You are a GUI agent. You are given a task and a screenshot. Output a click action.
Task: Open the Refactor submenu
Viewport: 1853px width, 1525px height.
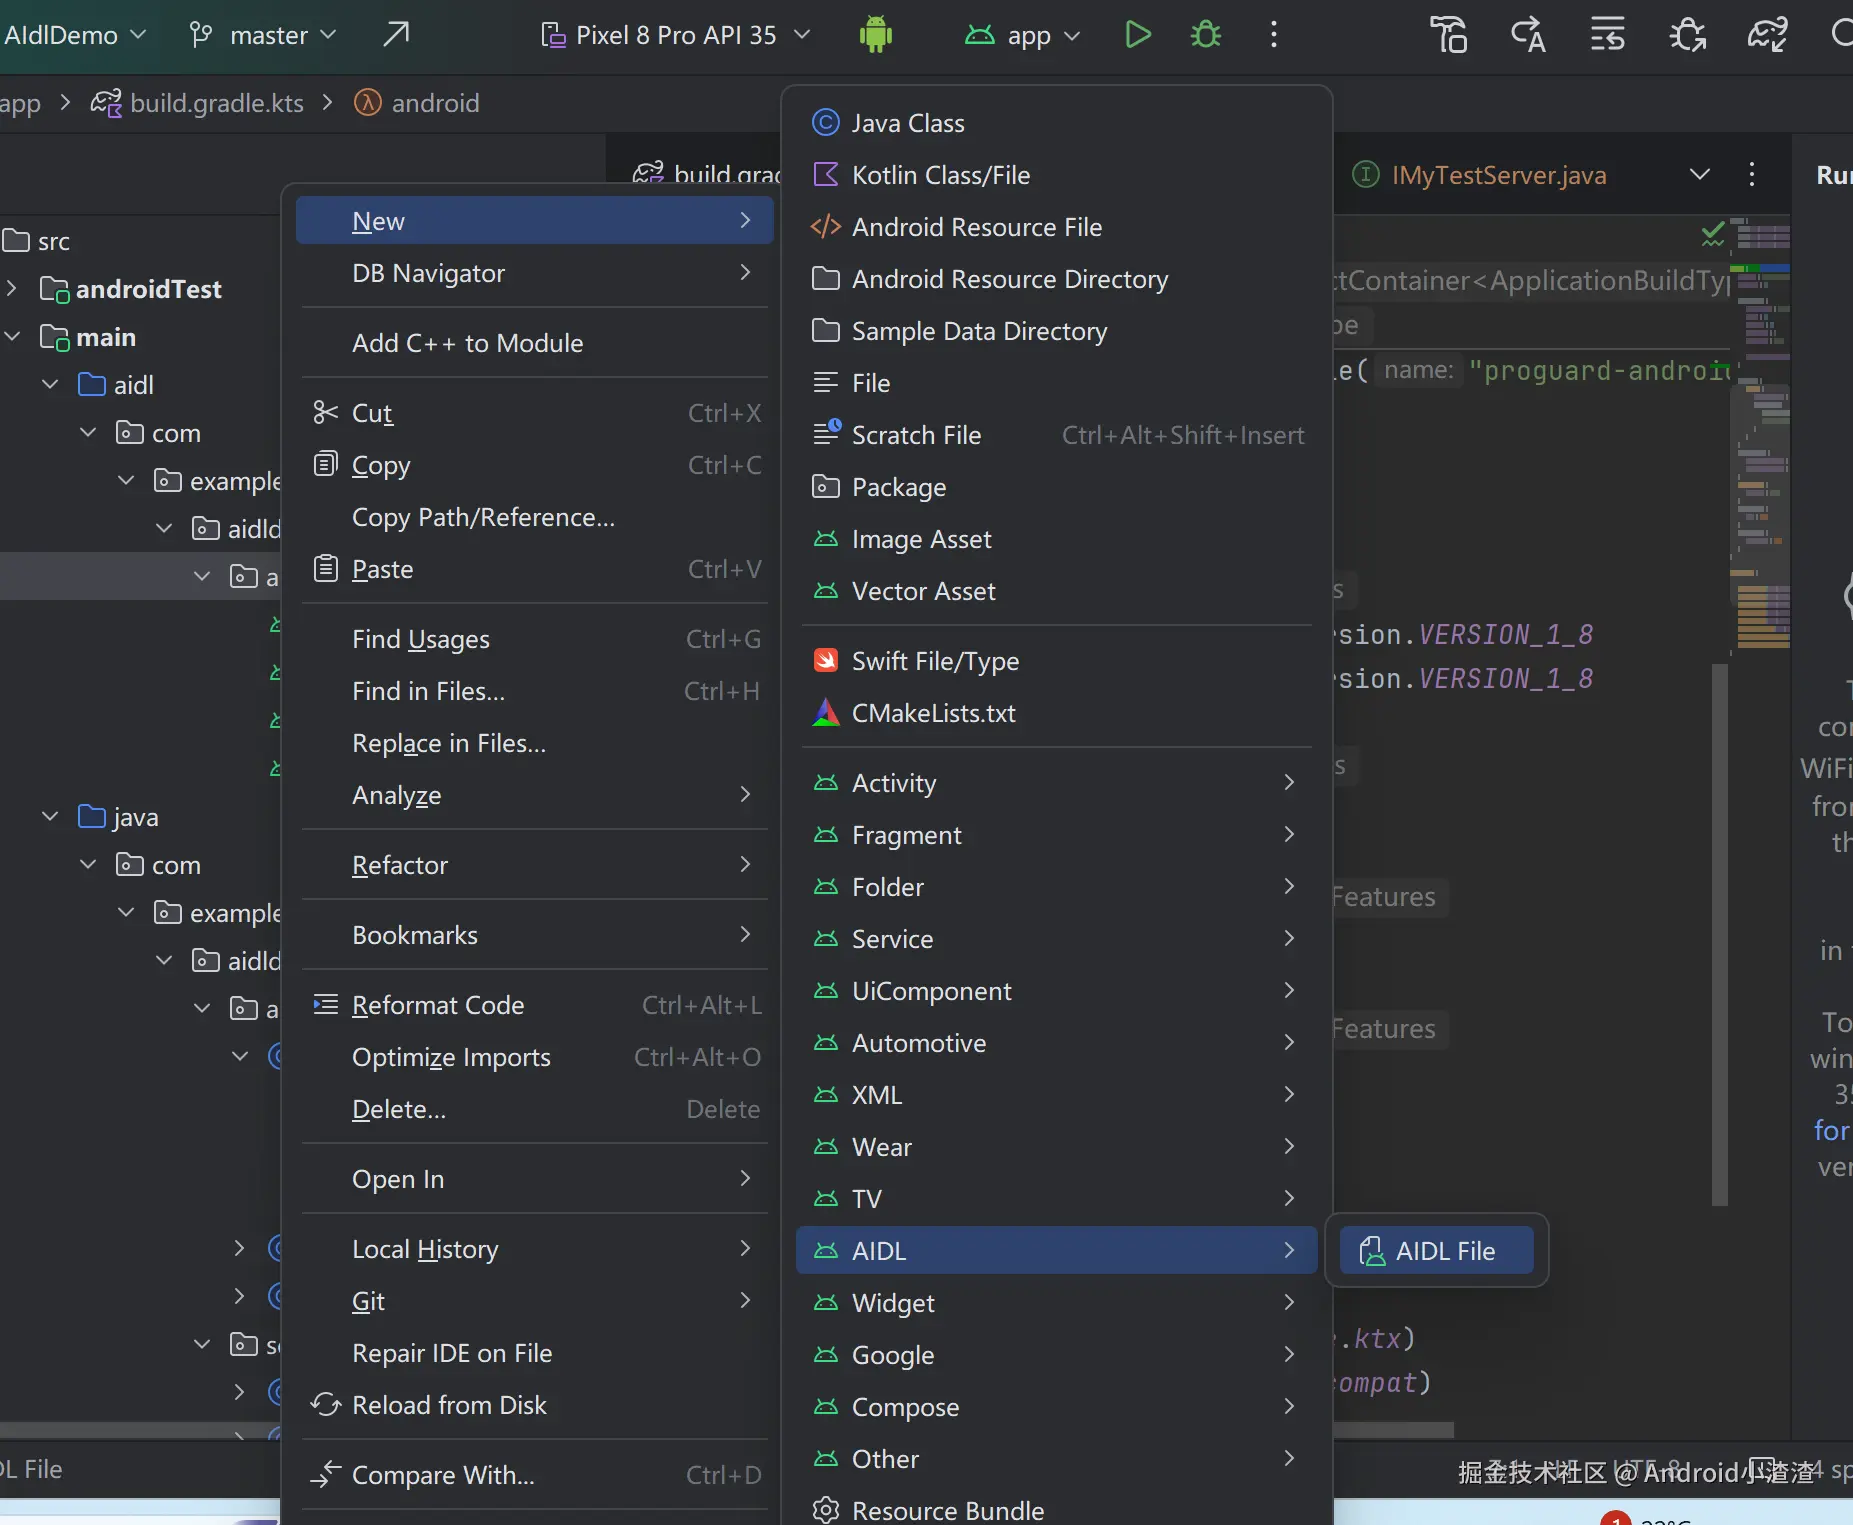(535, 865)
